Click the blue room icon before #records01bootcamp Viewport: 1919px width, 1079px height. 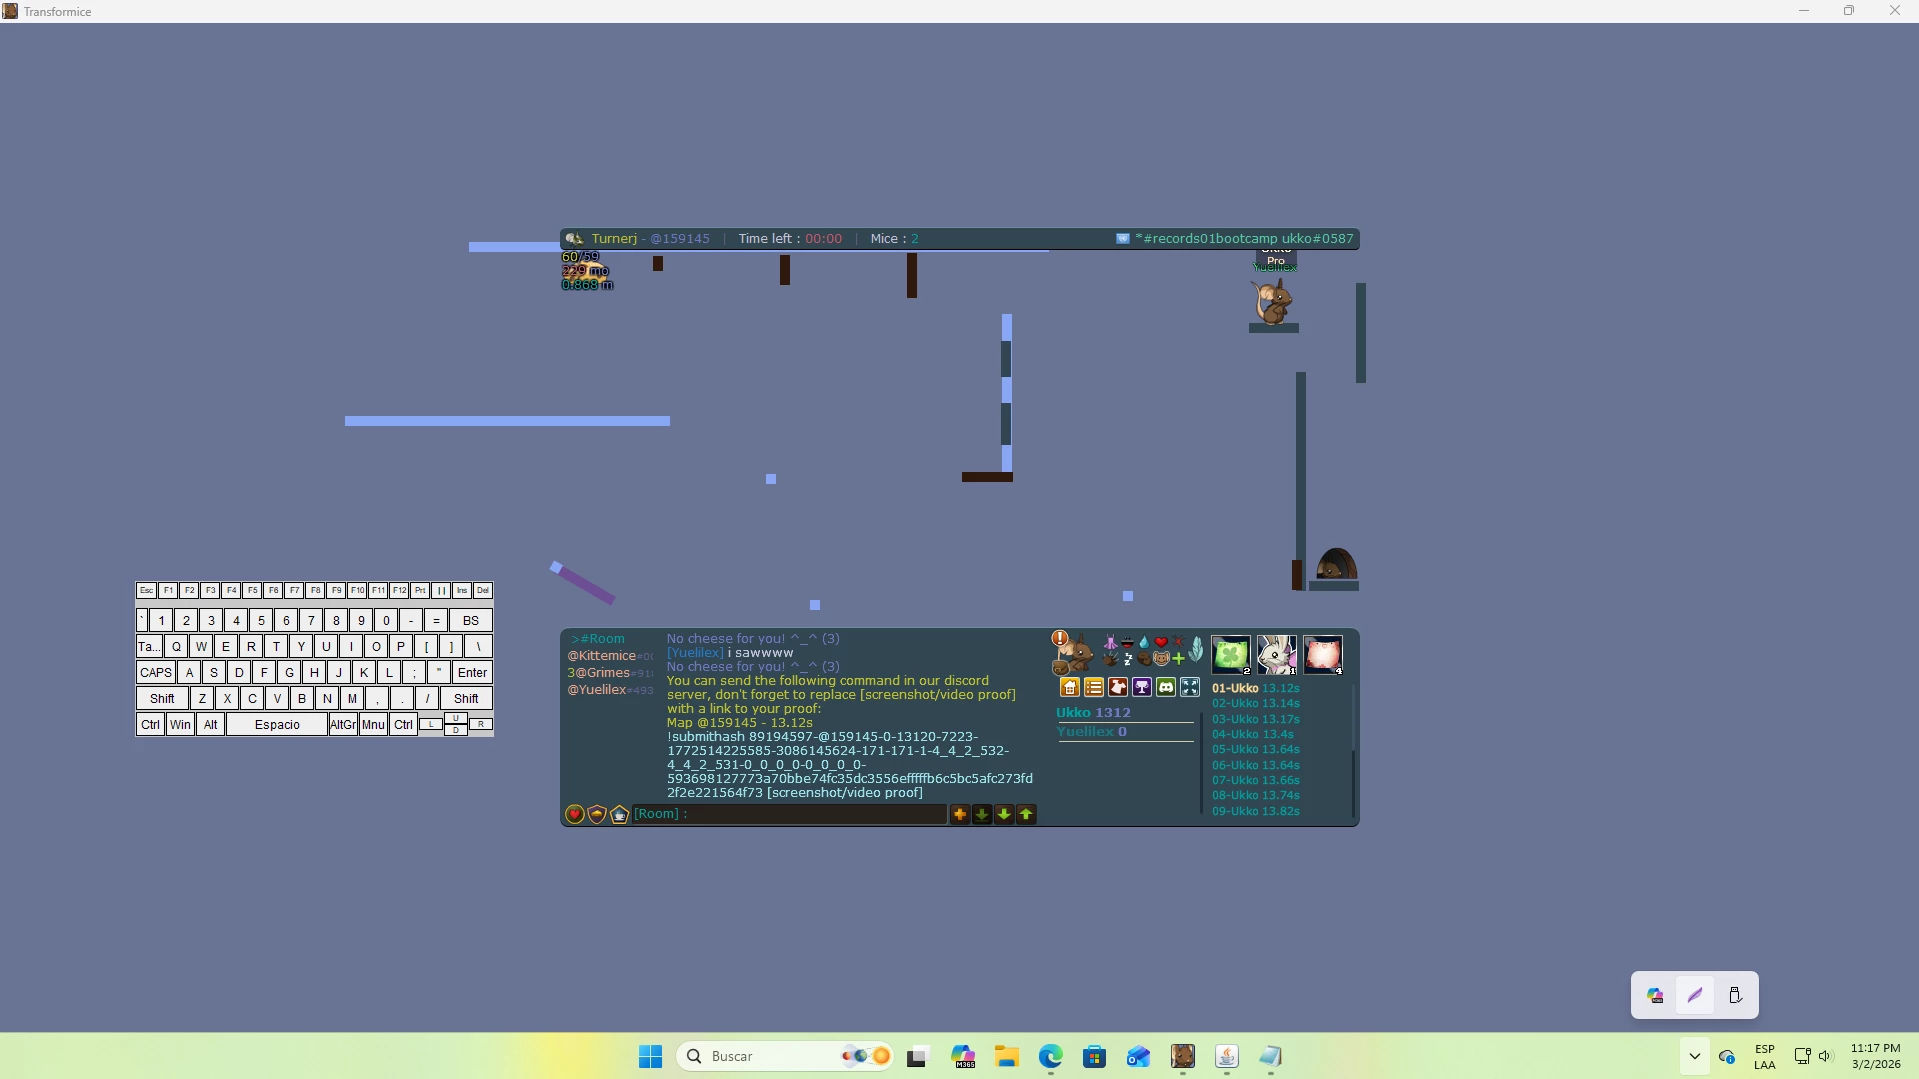click(1123, 239)
